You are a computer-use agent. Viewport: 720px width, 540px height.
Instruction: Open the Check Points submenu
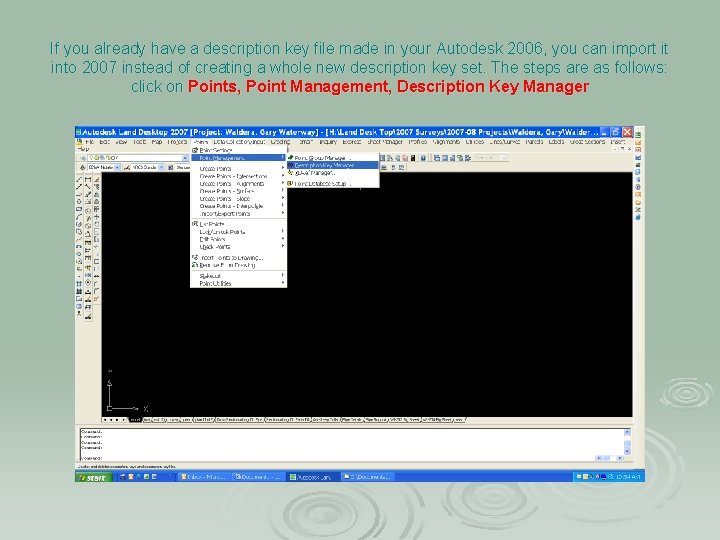pyautogui.click(x=238, y=247)
